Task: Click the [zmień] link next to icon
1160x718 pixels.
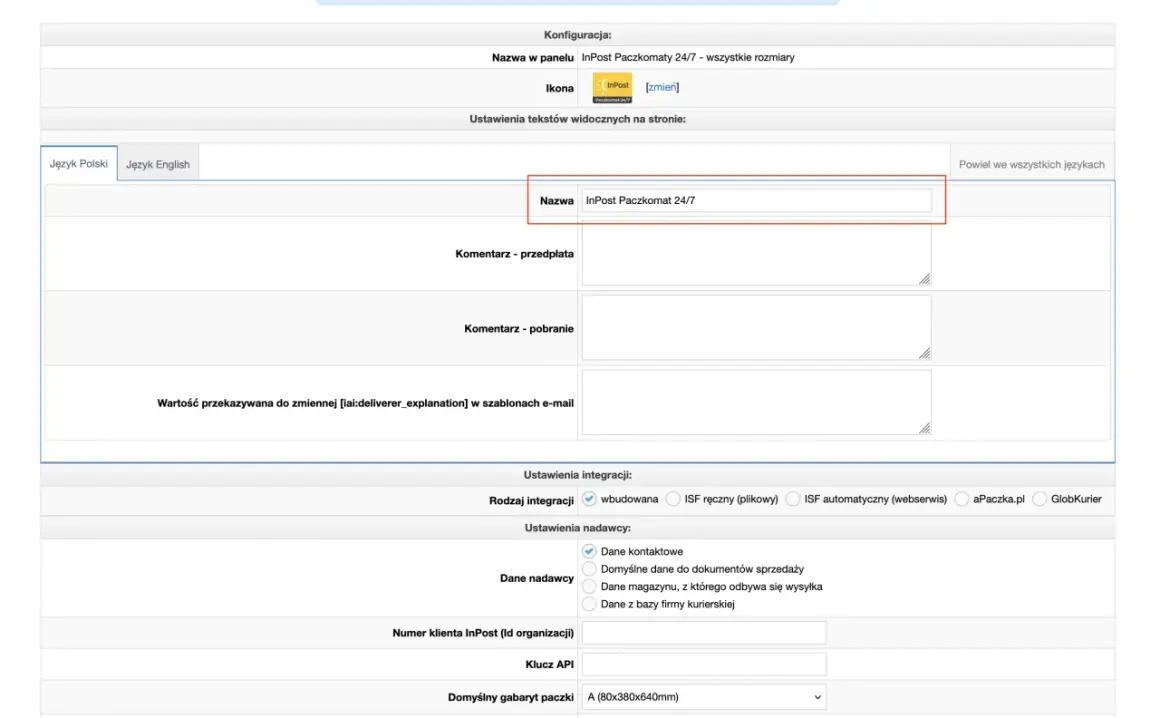Action: tap(662, 87)
